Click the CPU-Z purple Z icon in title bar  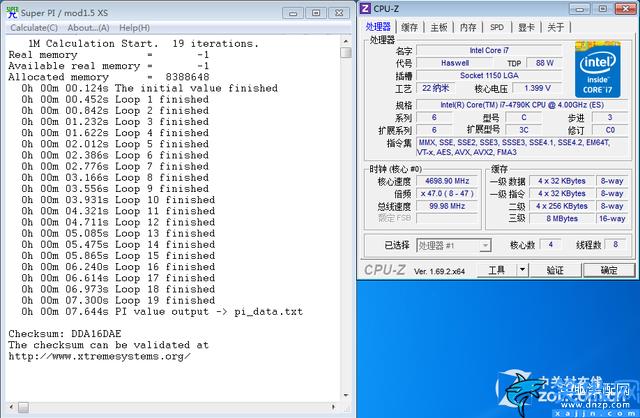[x=365, y=8]
